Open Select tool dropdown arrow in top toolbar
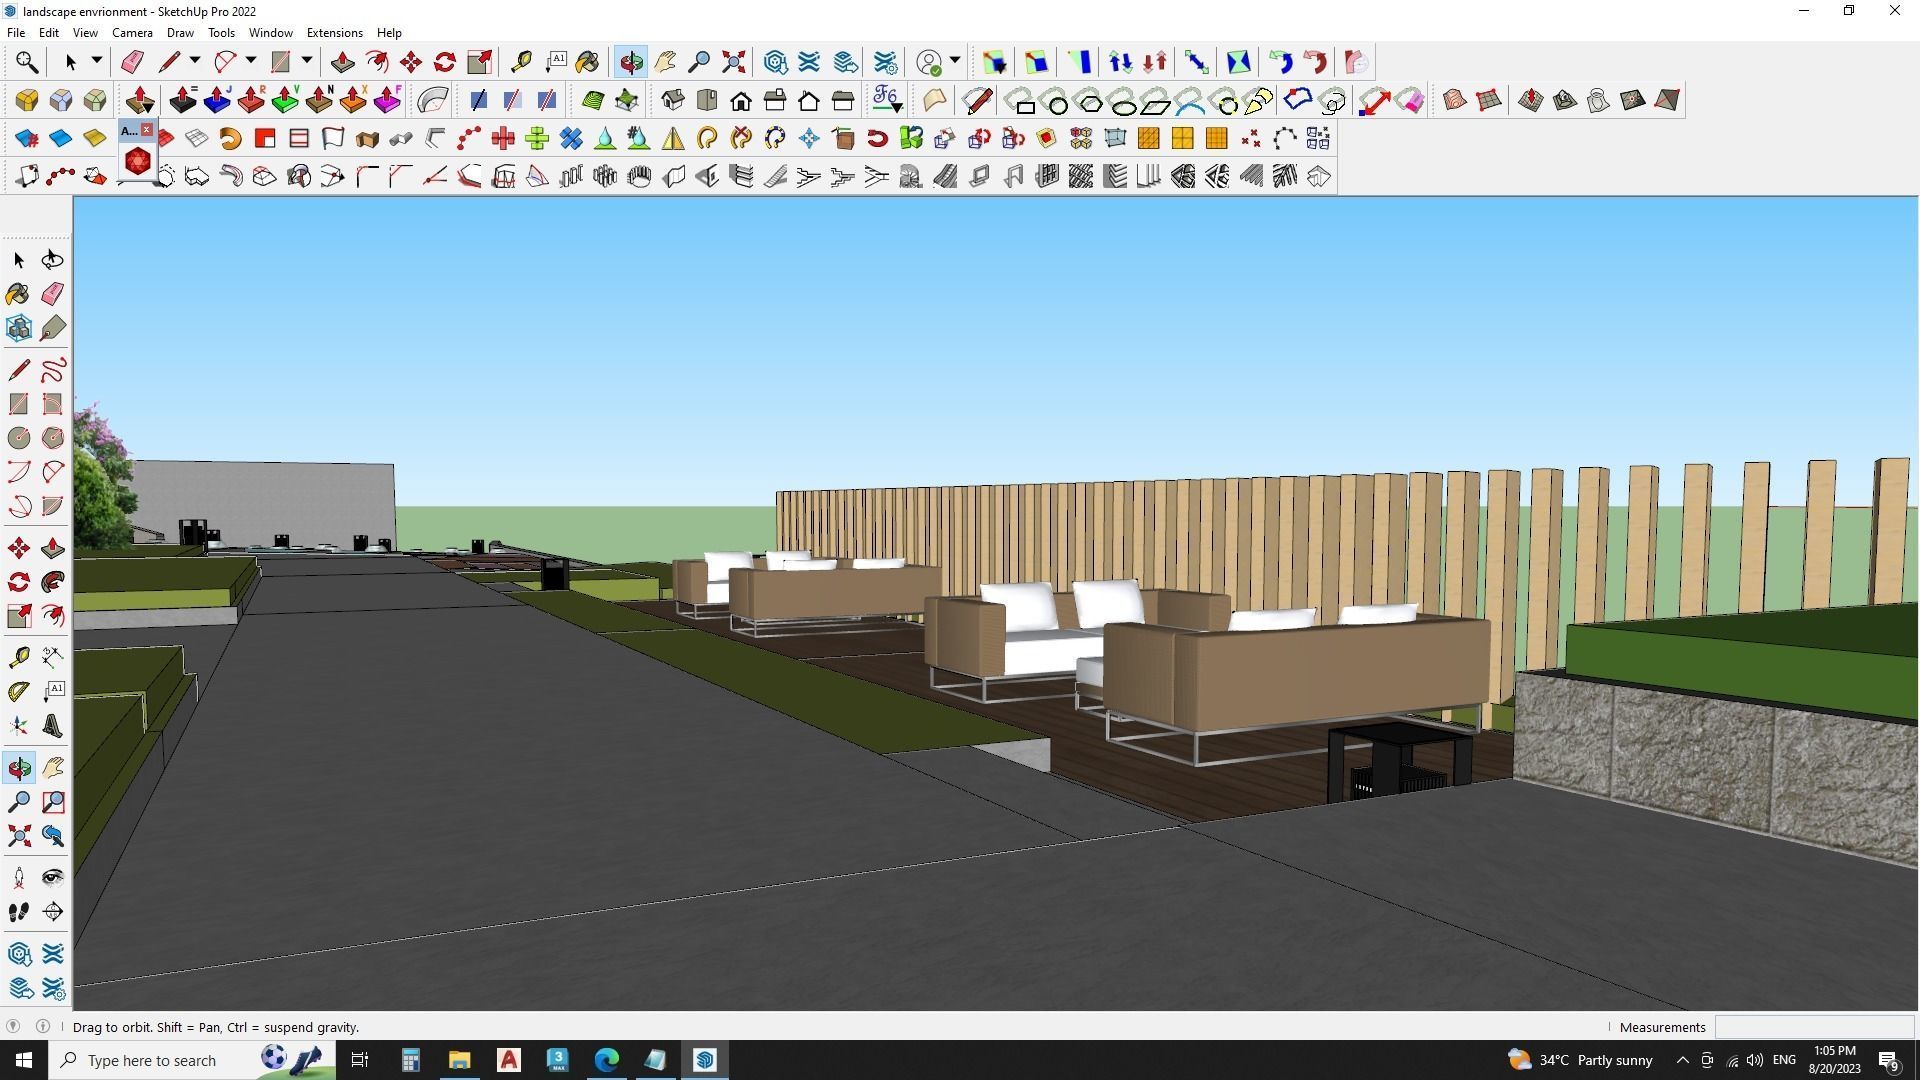The height and width of the screenshot is (1080, 1920). tap(97, 61)
